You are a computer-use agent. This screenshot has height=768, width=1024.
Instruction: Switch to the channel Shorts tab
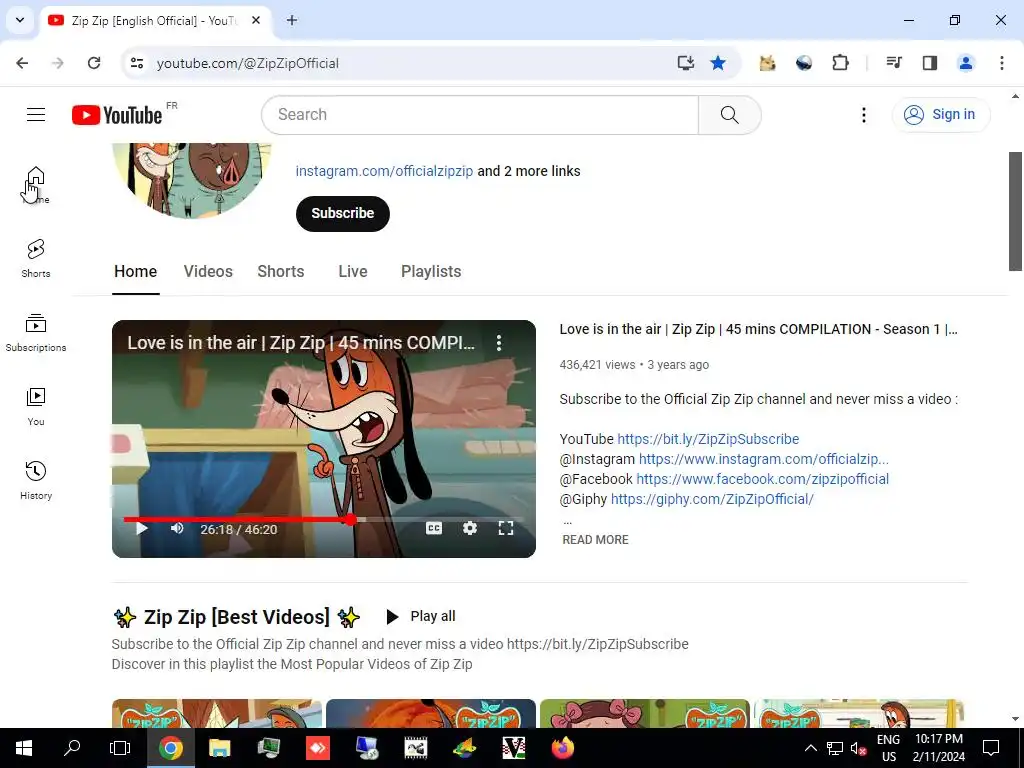coord(281,272)
